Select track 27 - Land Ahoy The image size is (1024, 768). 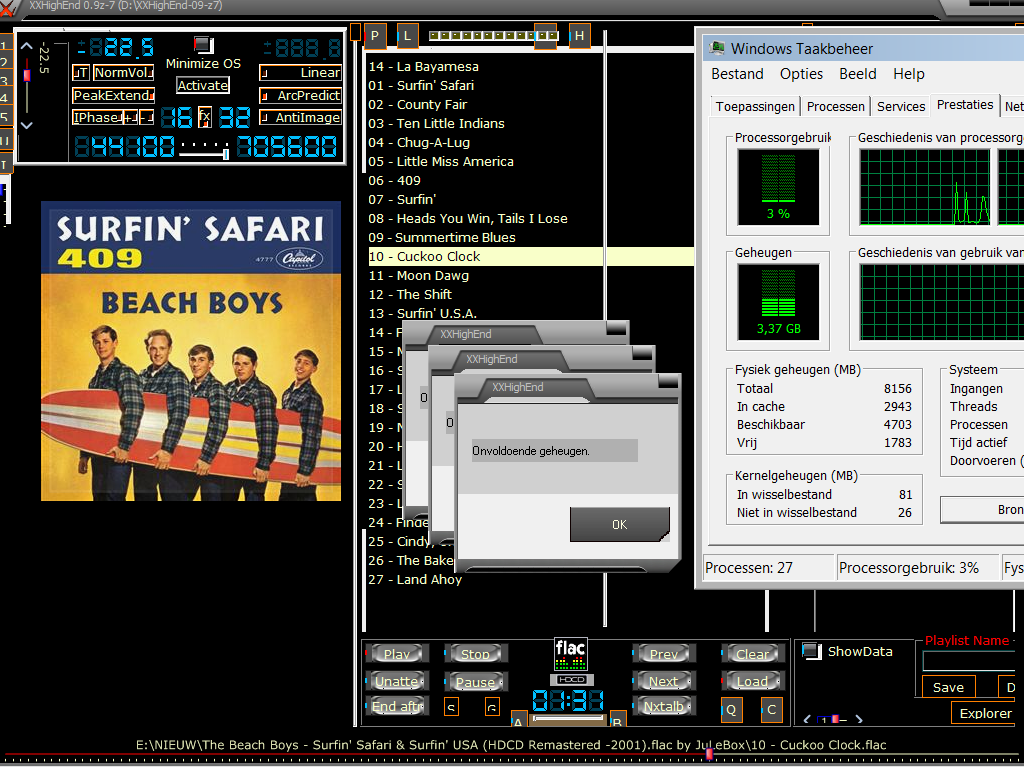click(415, 579)
